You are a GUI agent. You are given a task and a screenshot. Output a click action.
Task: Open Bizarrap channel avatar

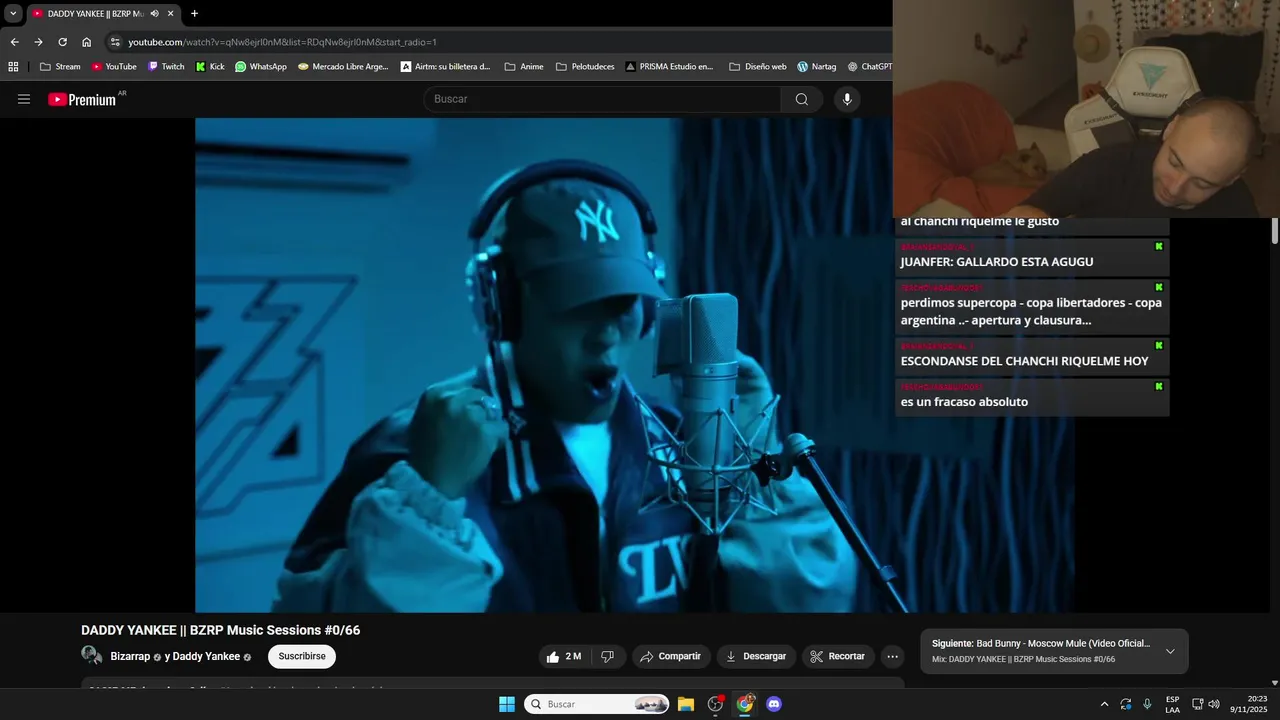tap(92, 656)
